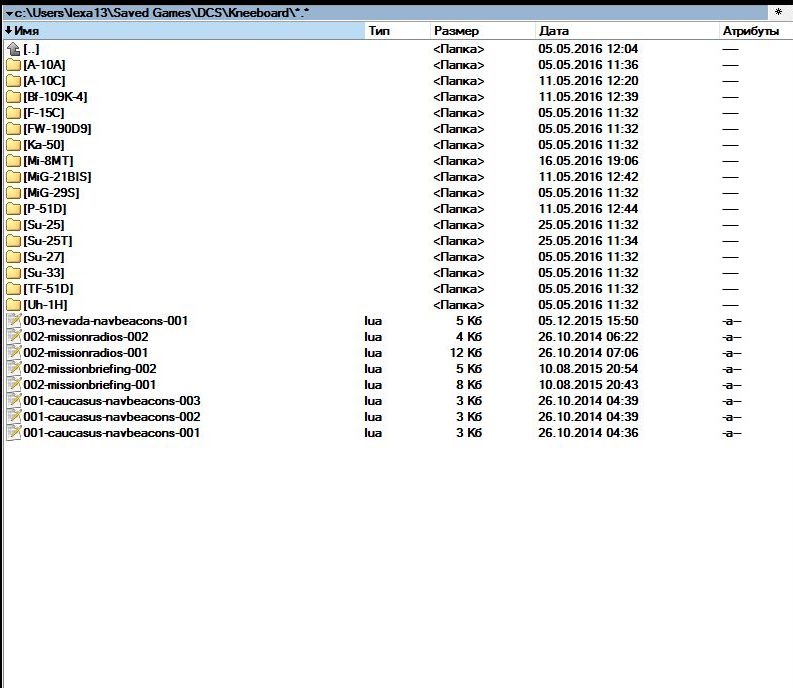Select the F-15C folder icon
The width and height of the screenshot is (793, 688).
[x=14, y=113]
